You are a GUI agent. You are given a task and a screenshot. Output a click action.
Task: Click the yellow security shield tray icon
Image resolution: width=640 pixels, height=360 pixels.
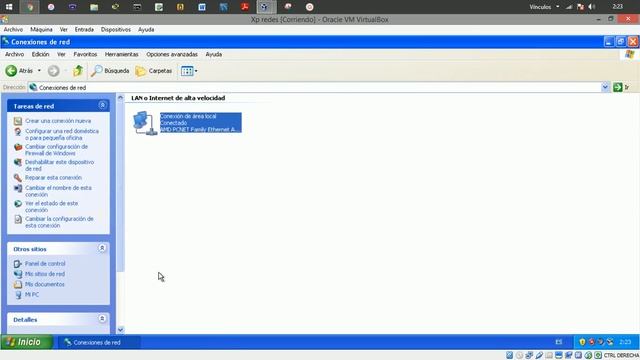tap(582, 342)
